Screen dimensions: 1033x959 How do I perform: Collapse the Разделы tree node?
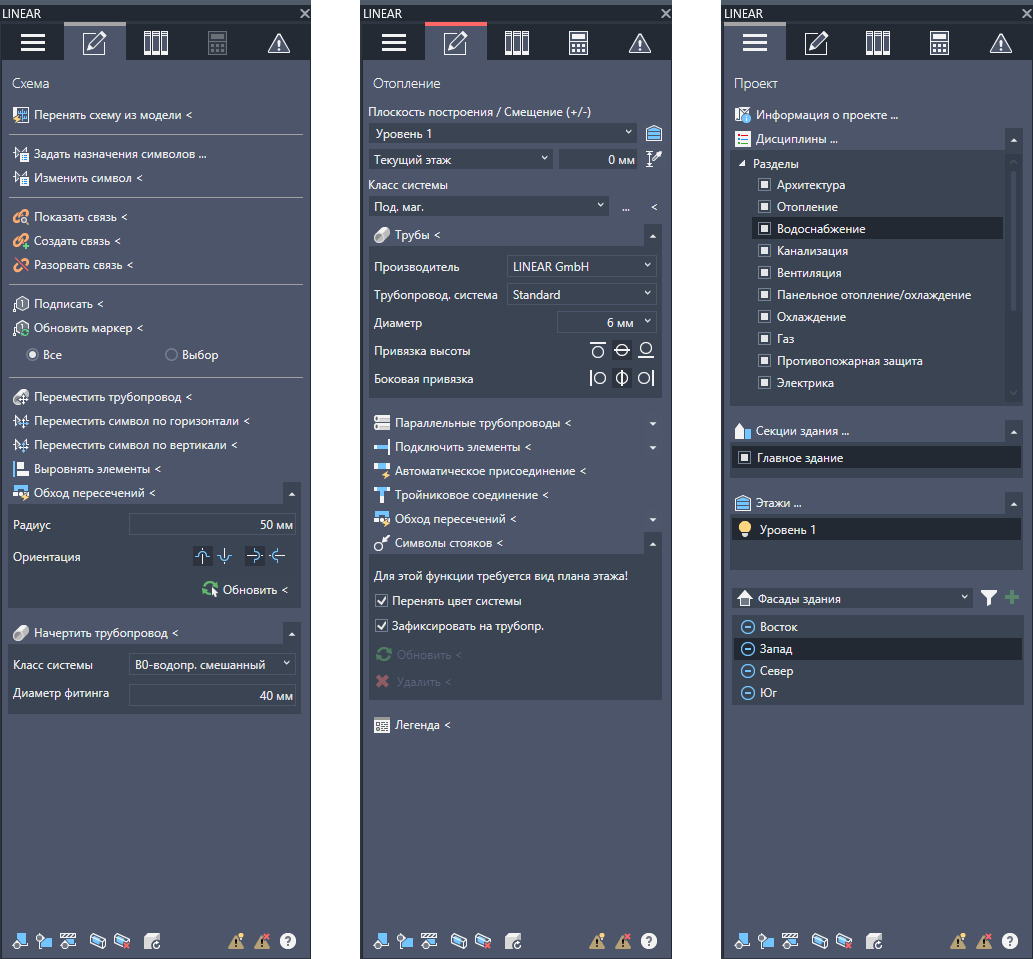click(x=742, y=164)
